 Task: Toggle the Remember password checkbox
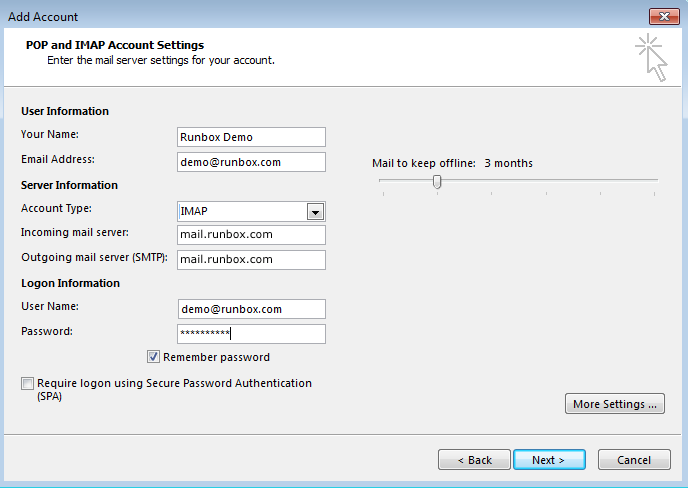pyautogui.click(x=154, y=357)
